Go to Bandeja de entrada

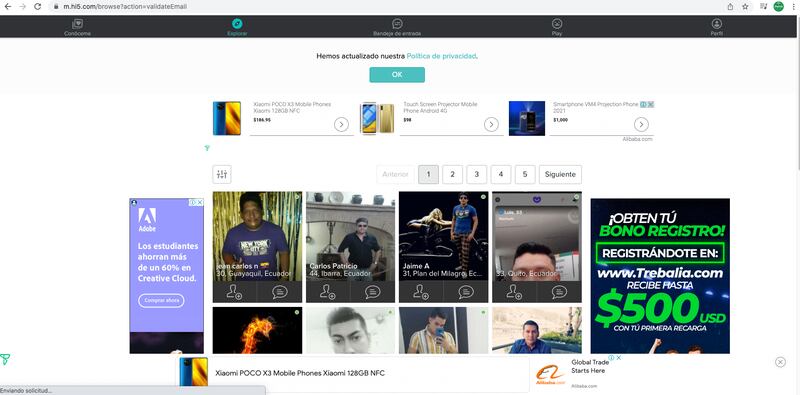pyautogui.click(x=397, y=27)
